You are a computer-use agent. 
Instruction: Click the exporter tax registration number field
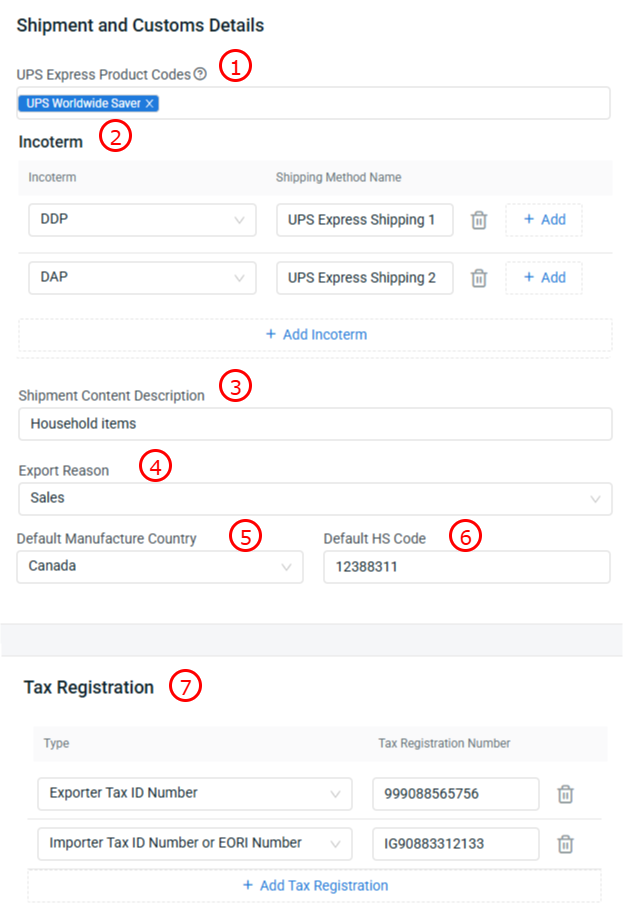pos(455,794)
